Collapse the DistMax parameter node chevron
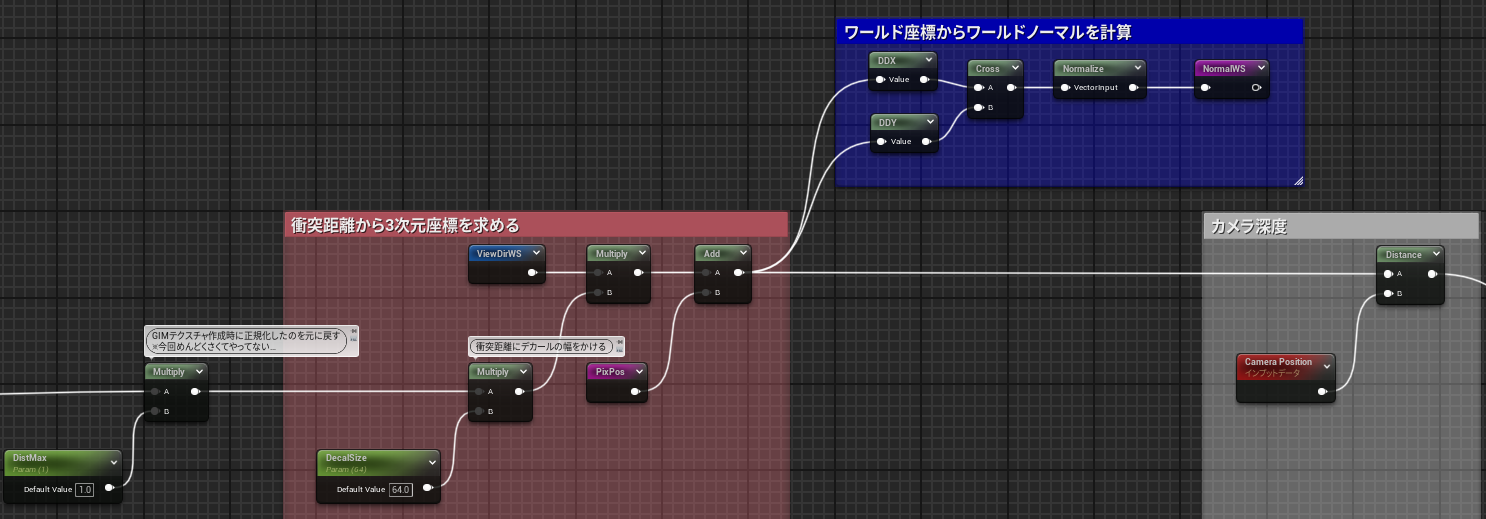1486x519 pixels. [x=112, y=462]
